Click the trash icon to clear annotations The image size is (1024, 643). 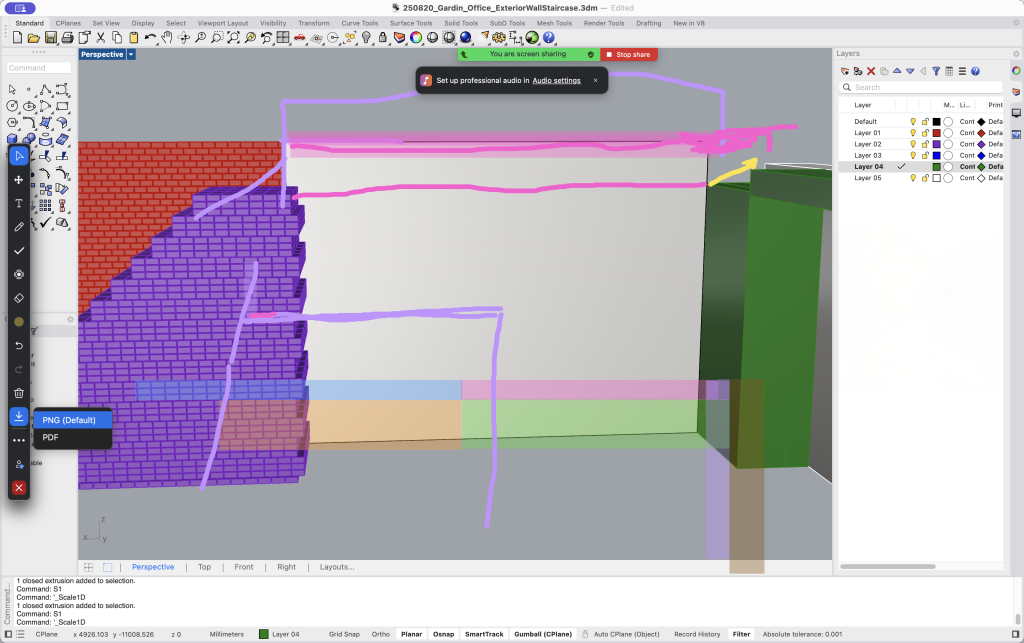pyautogui.click(x=18, y=393)
